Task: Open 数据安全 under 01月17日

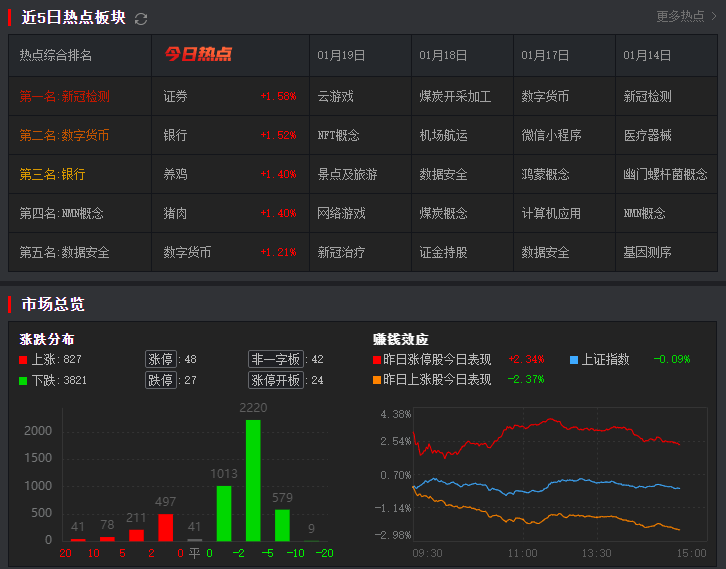Action: click(545, 252)
